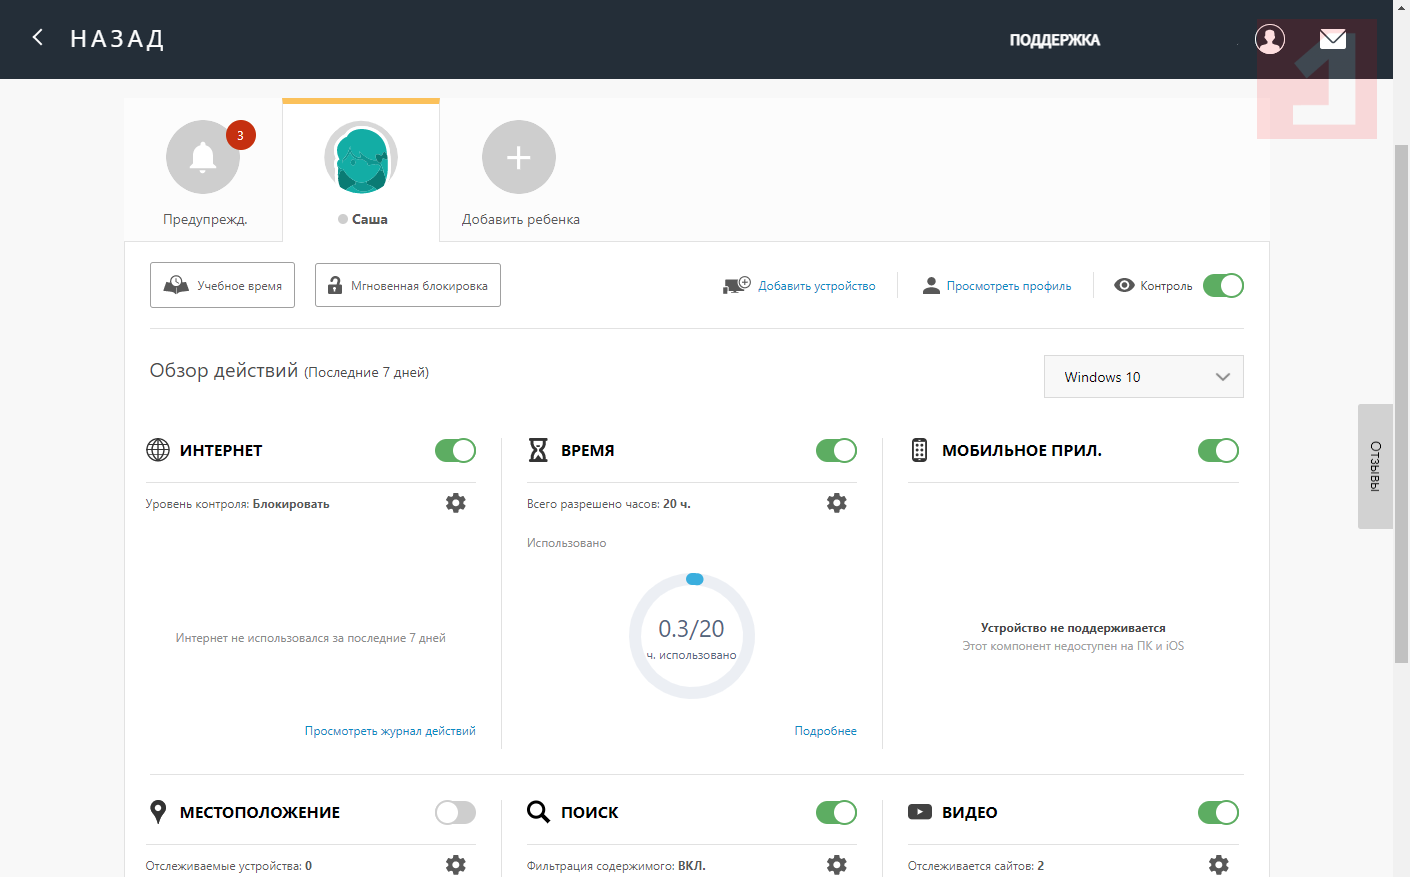1410x877 pixels.
Task: Select the Саша child tab
Action: pos(361,170)
